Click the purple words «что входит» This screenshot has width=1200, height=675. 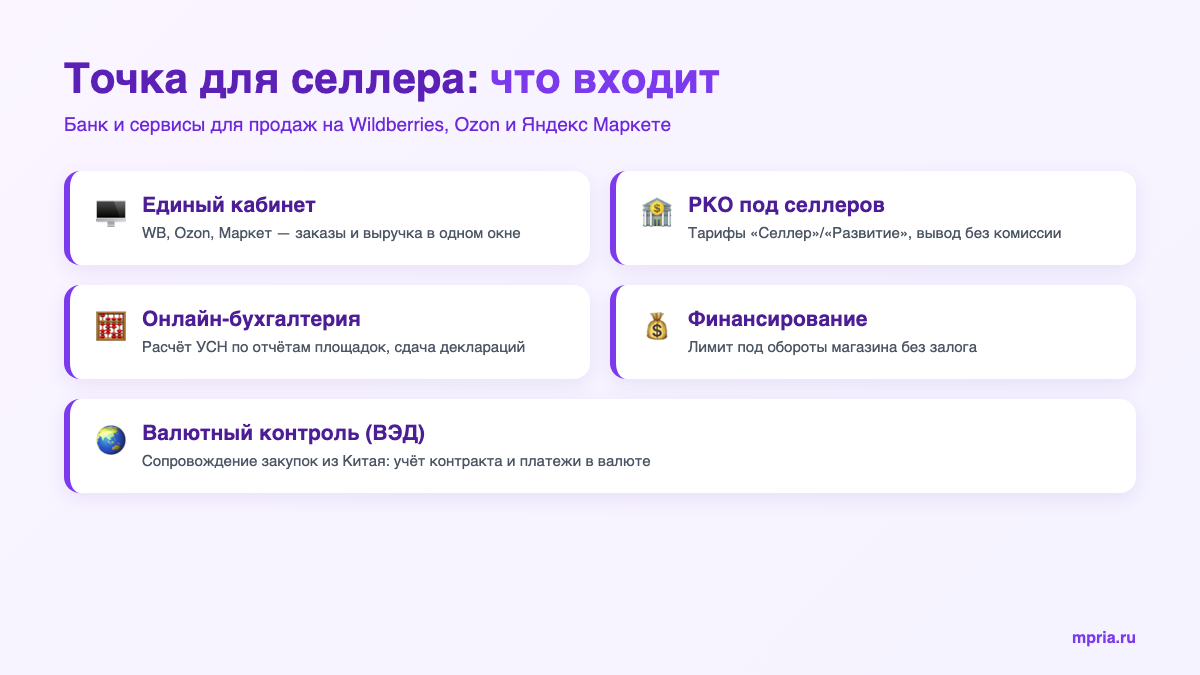click(605, 79)
